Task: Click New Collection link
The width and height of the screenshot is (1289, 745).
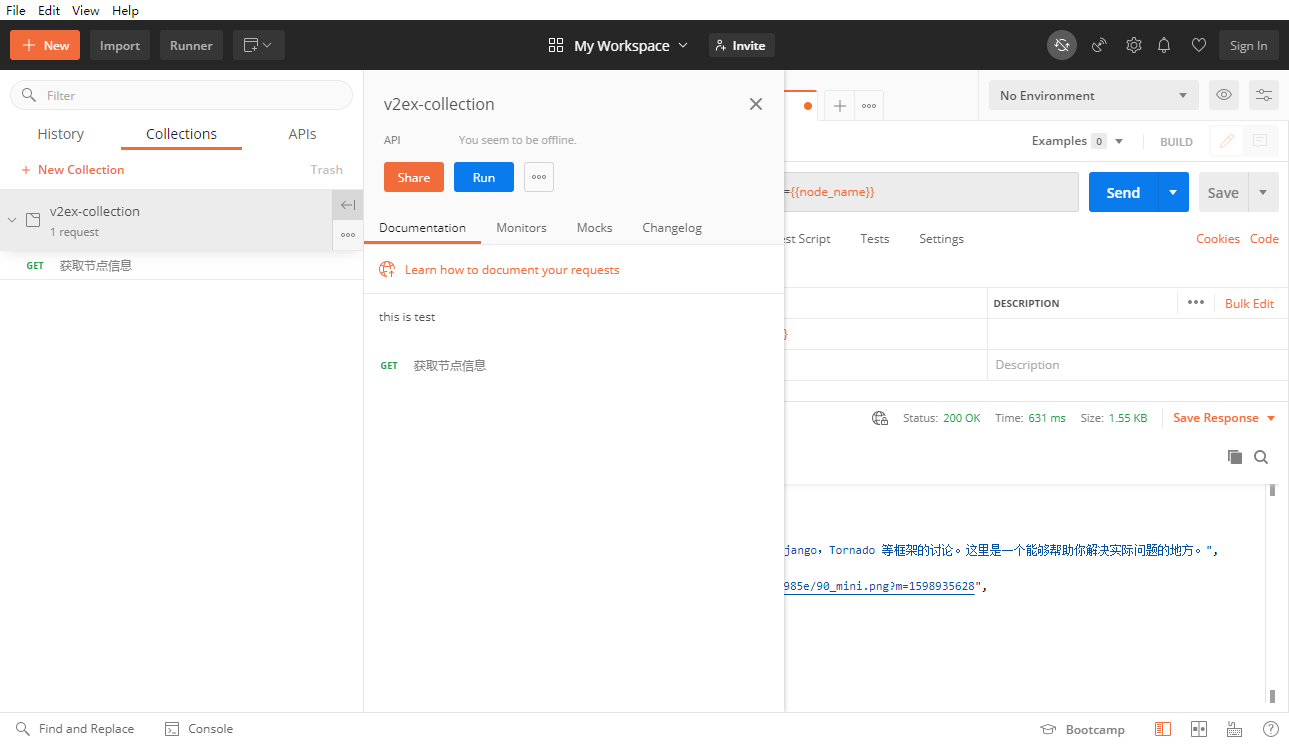Action: (x=73, y=170)
